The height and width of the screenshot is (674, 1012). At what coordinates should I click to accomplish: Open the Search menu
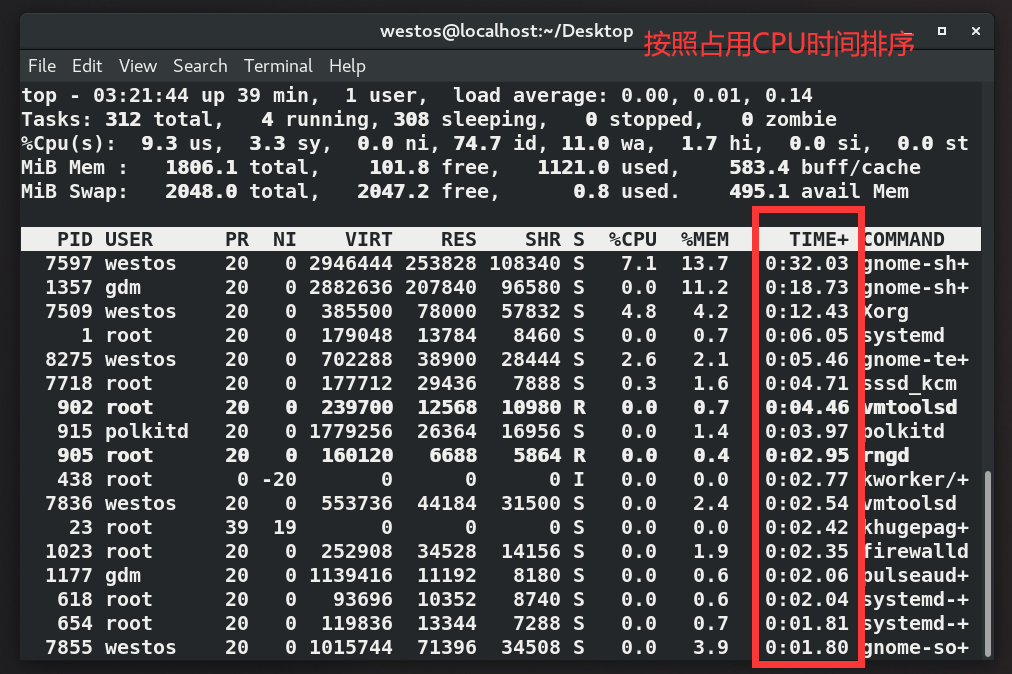(200, 66)
